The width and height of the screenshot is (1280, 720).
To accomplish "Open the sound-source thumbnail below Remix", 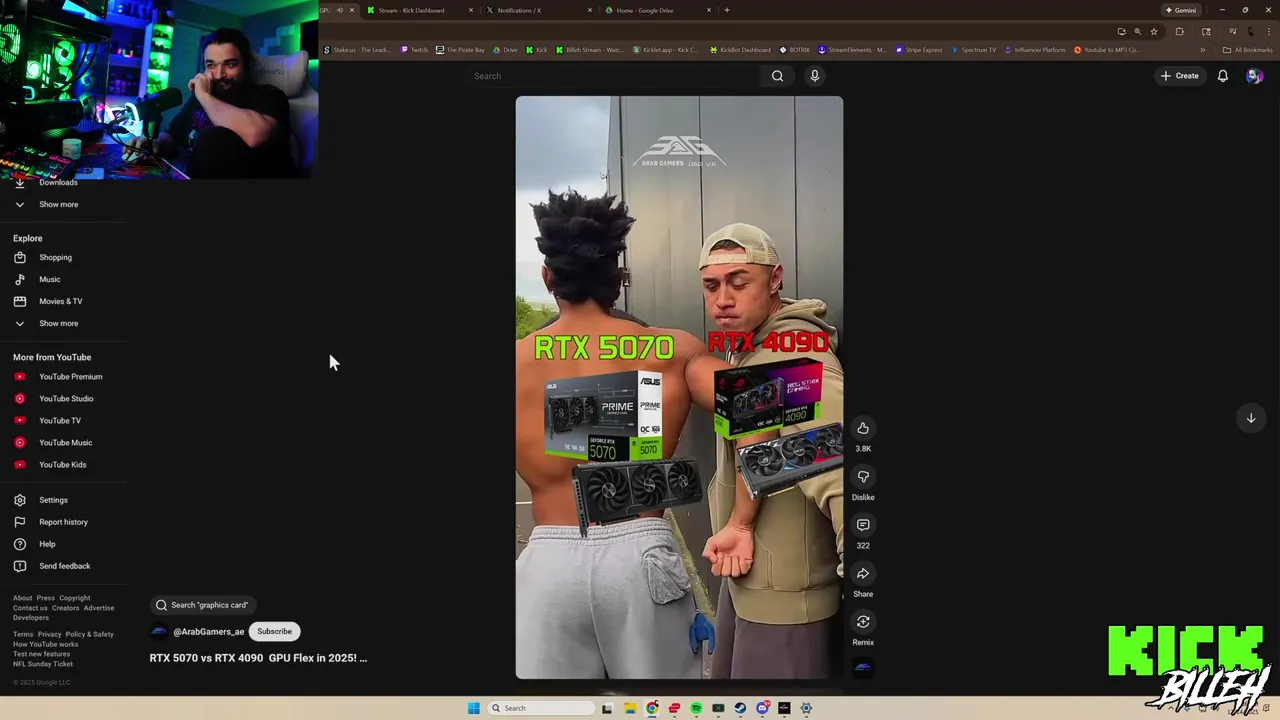I will click(x=863, y=667).
